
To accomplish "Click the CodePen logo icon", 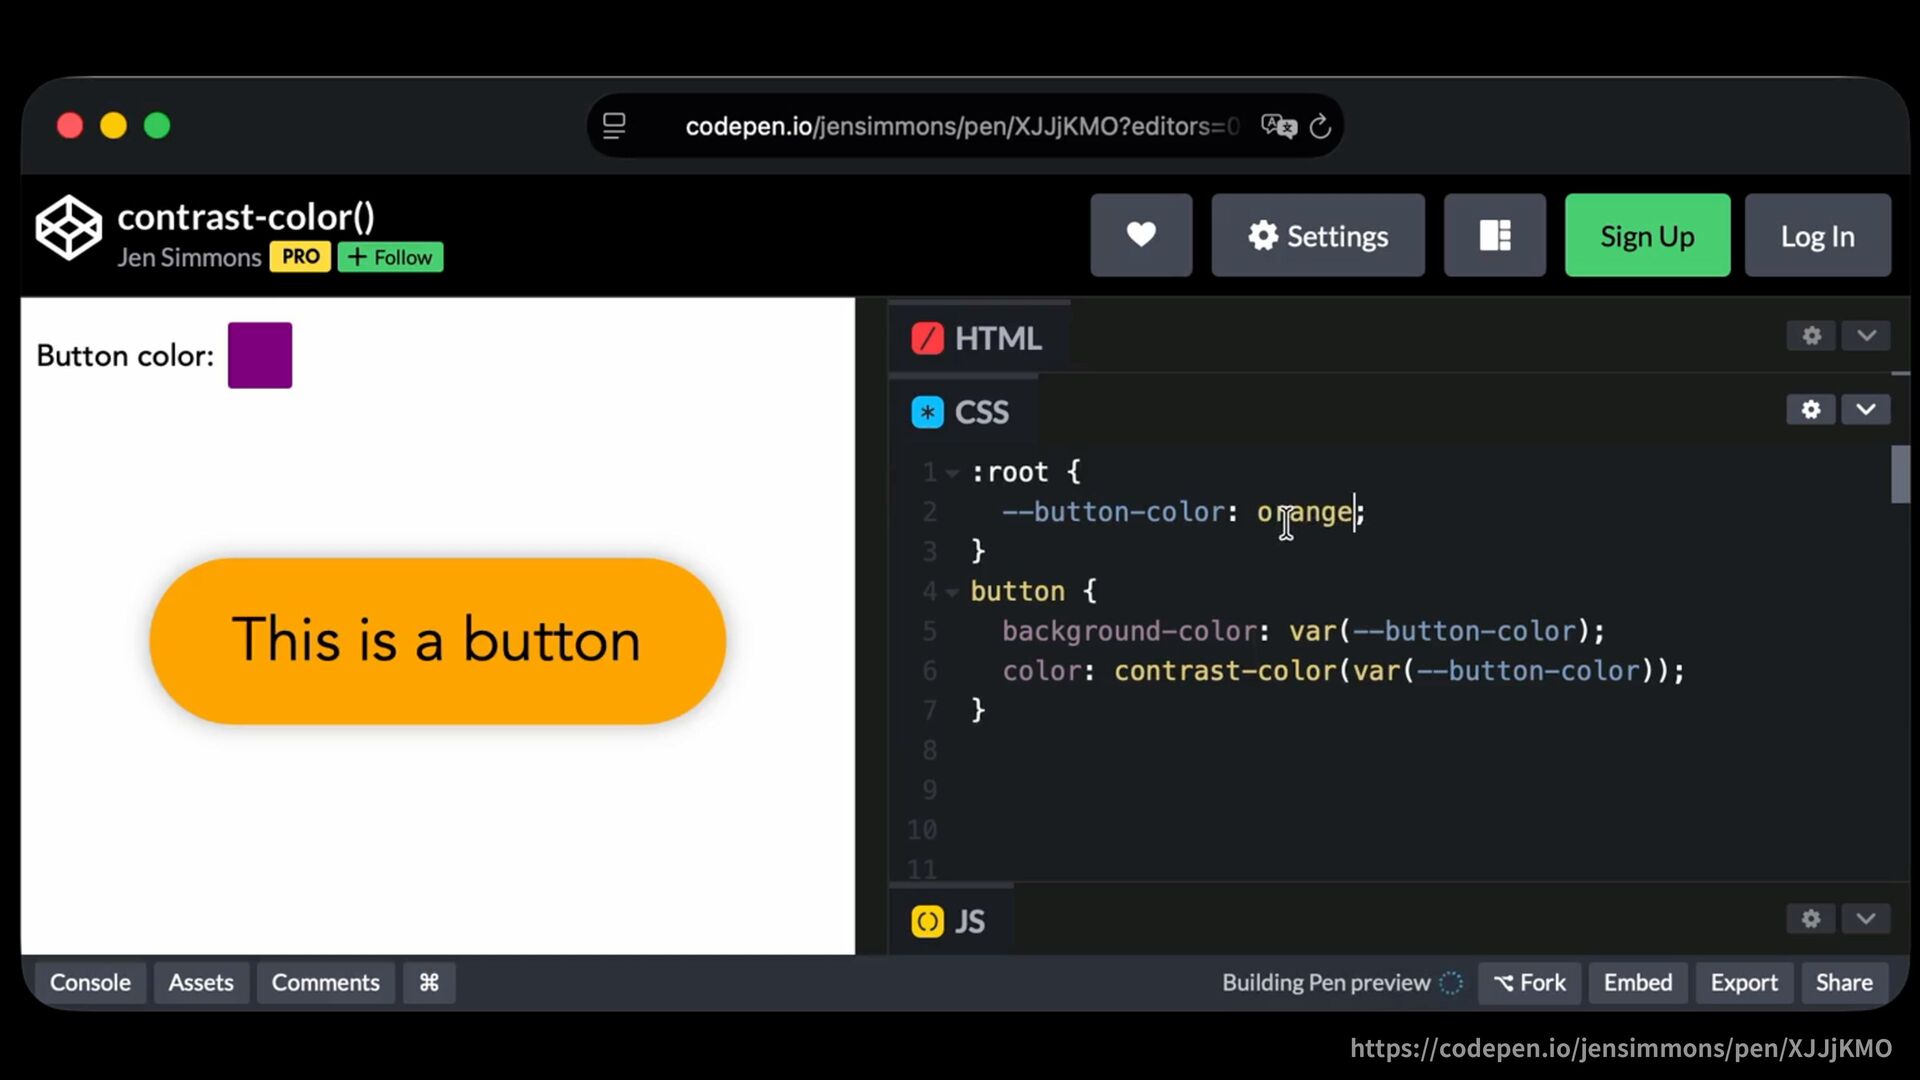I will [69, 228].
